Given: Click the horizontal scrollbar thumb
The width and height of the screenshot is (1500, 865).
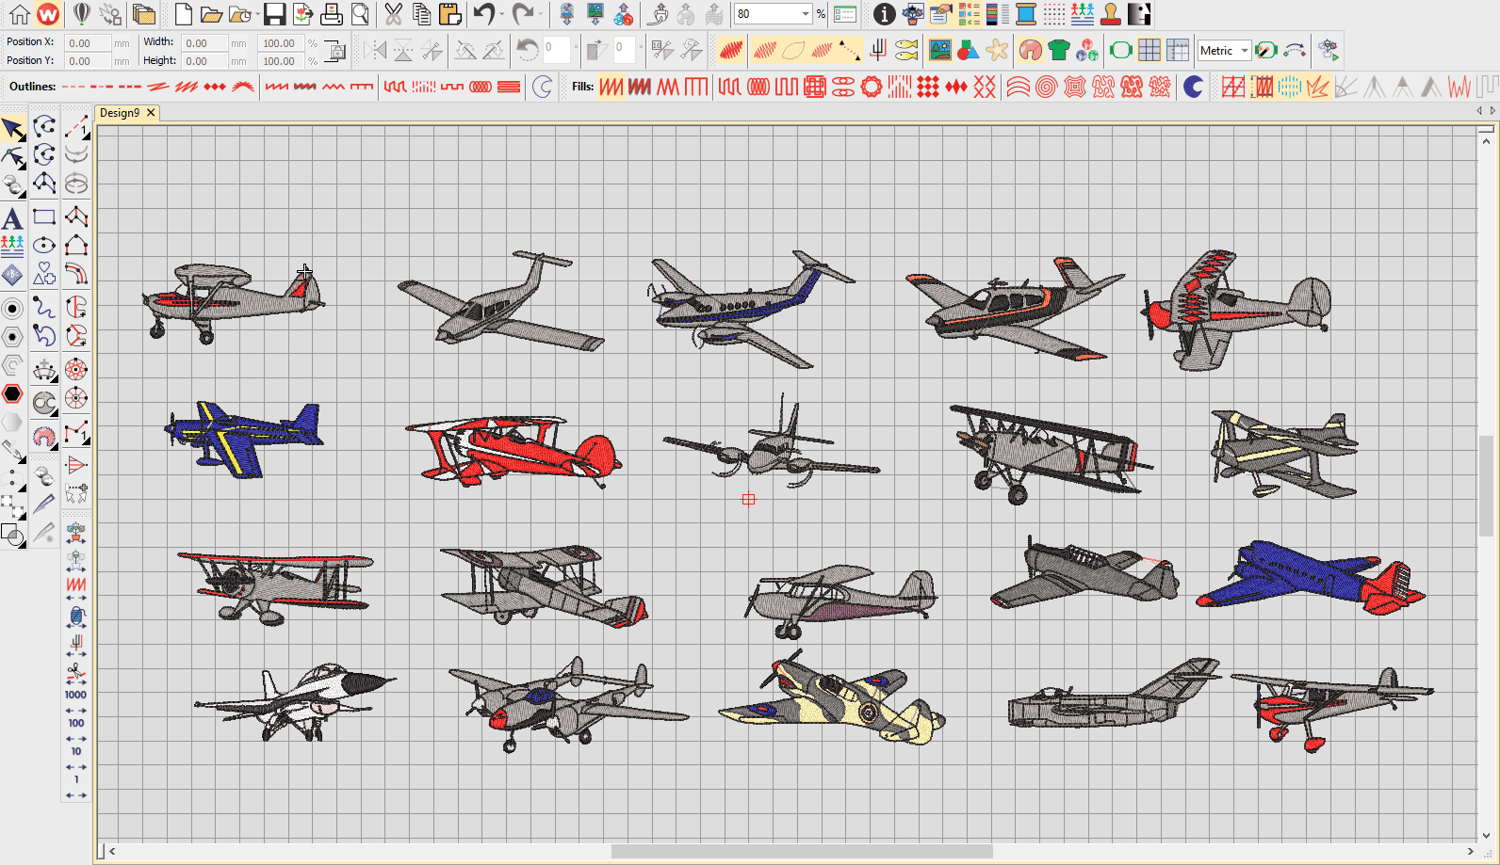Looking at the screenshot, I should click(801, 851).
